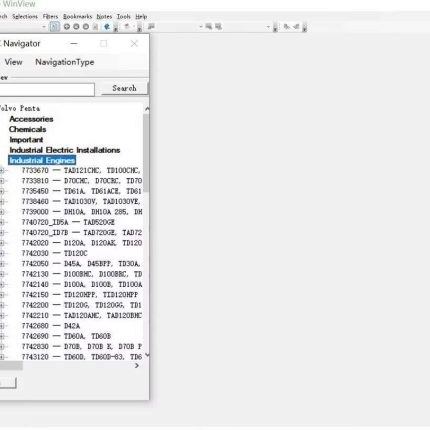Image resolution: width=430 pixels, height=430 pixels.
Task: Select row 7742830 — D70B
Action: (82, 346)
